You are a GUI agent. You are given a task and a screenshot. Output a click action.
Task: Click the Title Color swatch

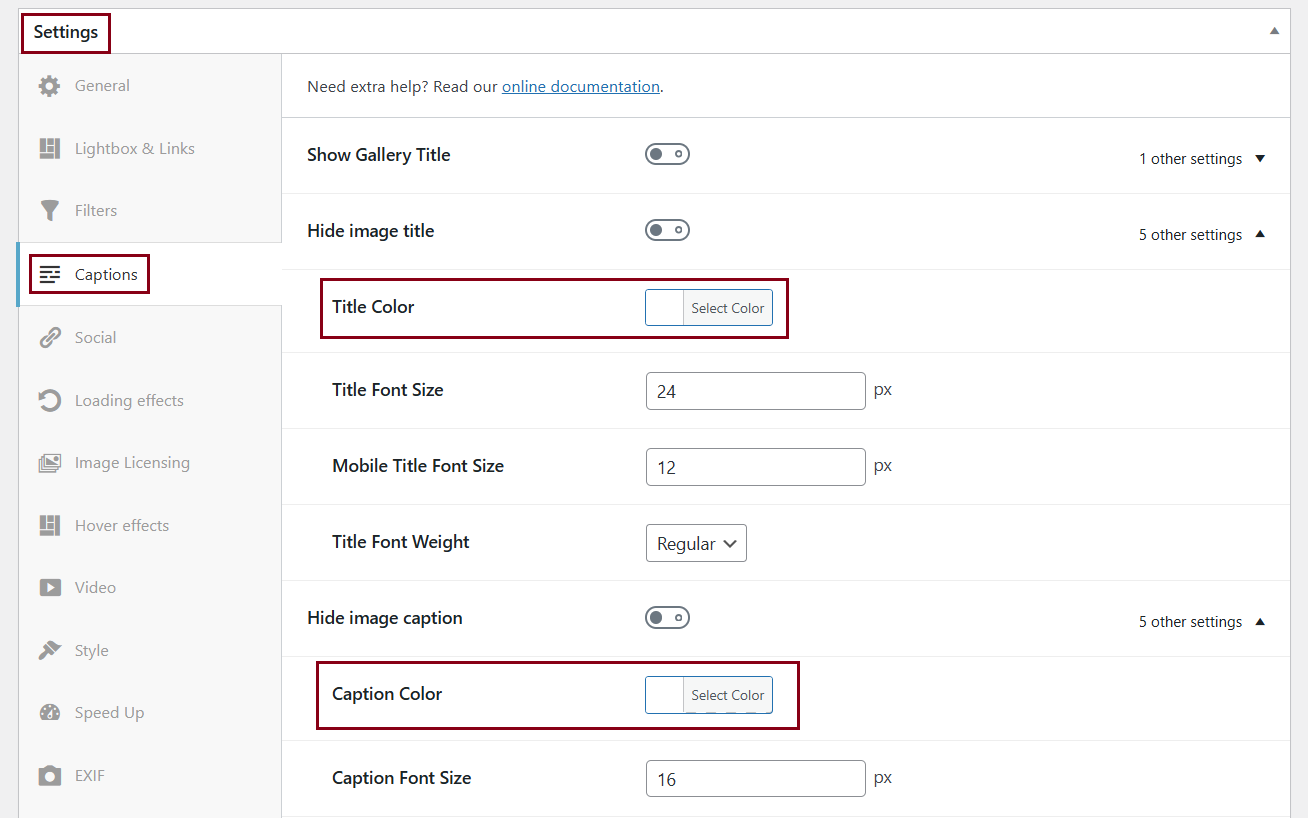(665, 308)
